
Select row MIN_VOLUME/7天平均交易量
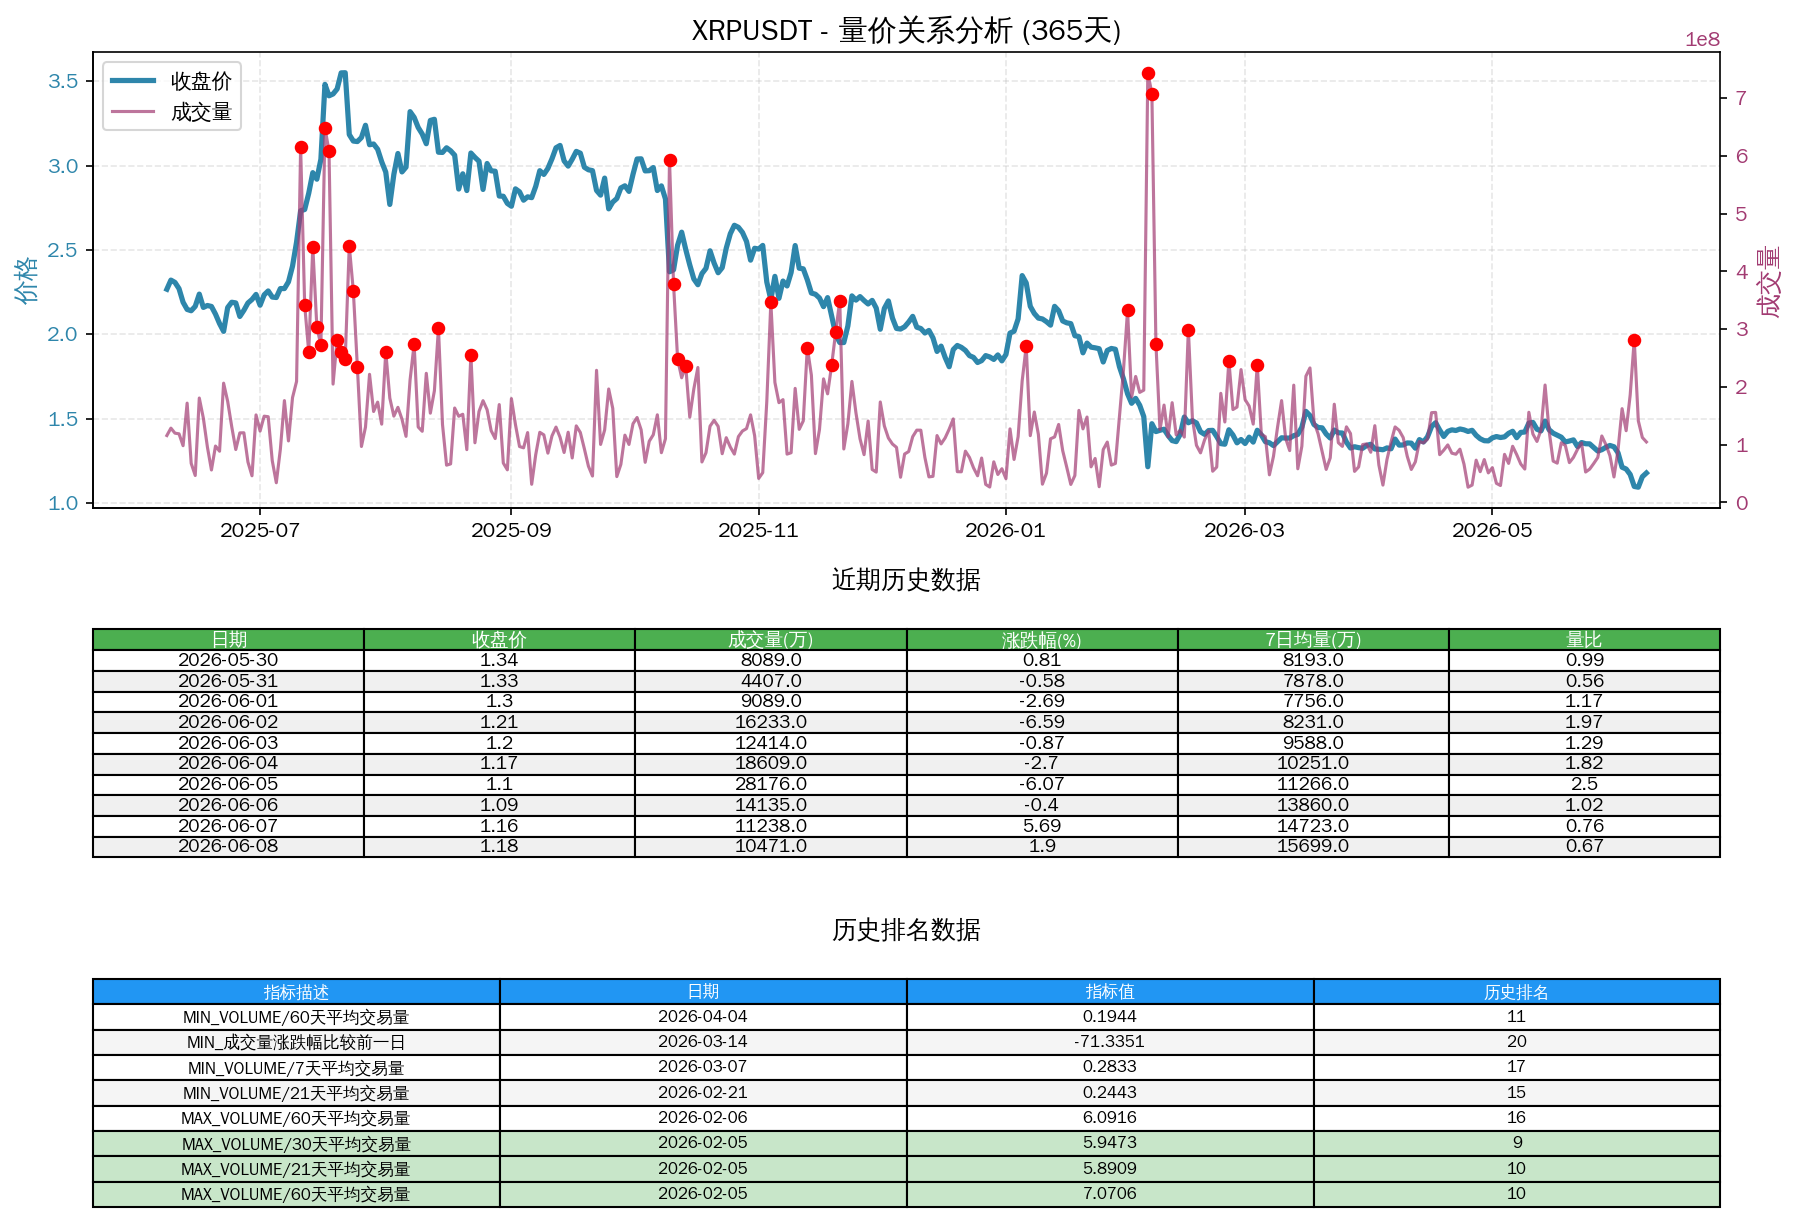(906, 1068)
